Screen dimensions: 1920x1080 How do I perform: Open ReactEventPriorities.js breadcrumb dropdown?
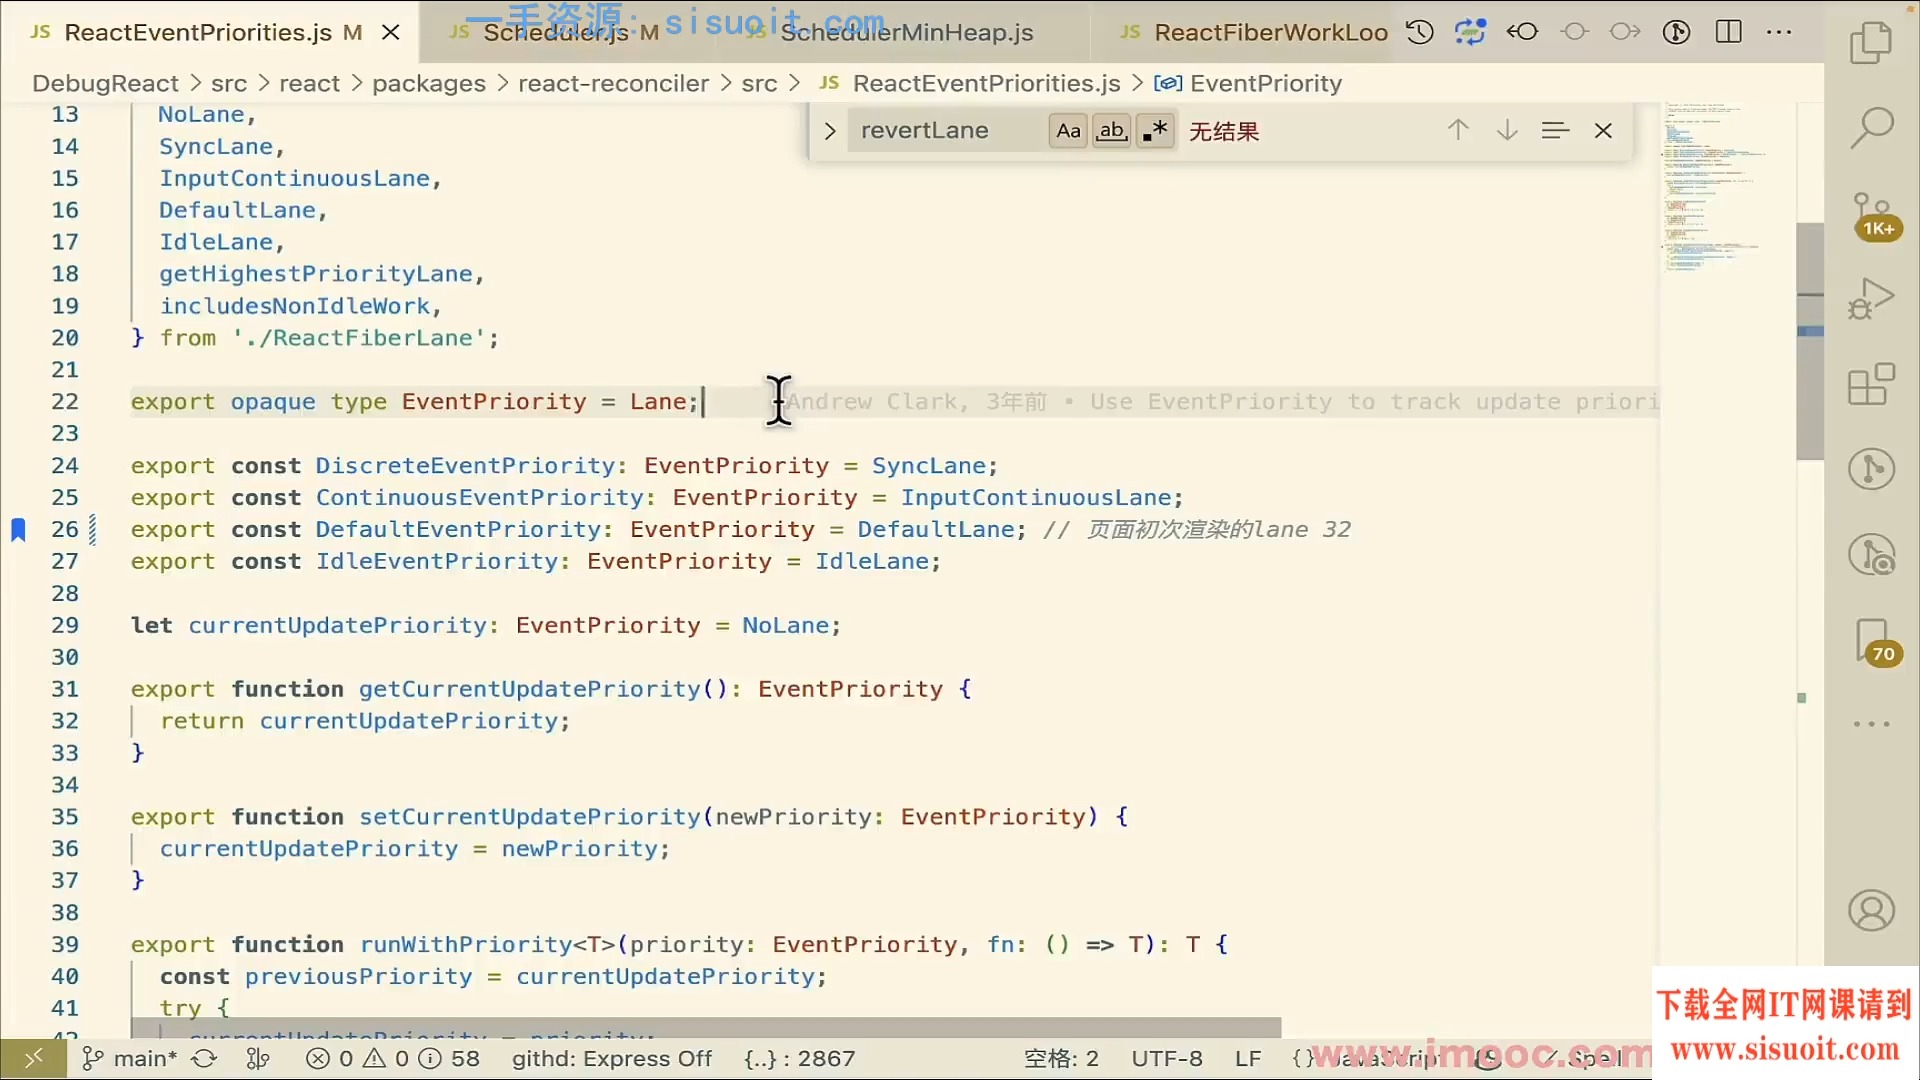[969, 83]
